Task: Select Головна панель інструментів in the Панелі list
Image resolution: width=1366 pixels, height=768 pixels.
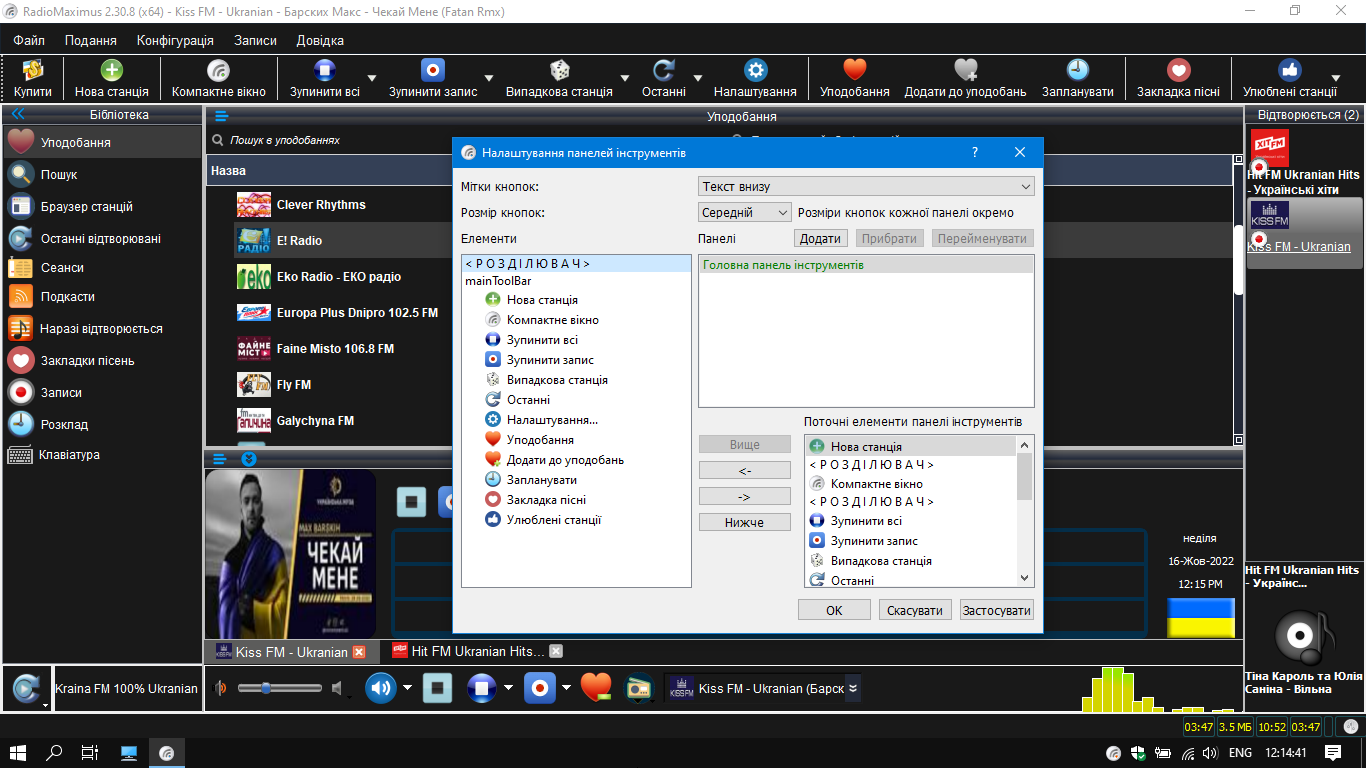Action: click(x=866, y=265)
